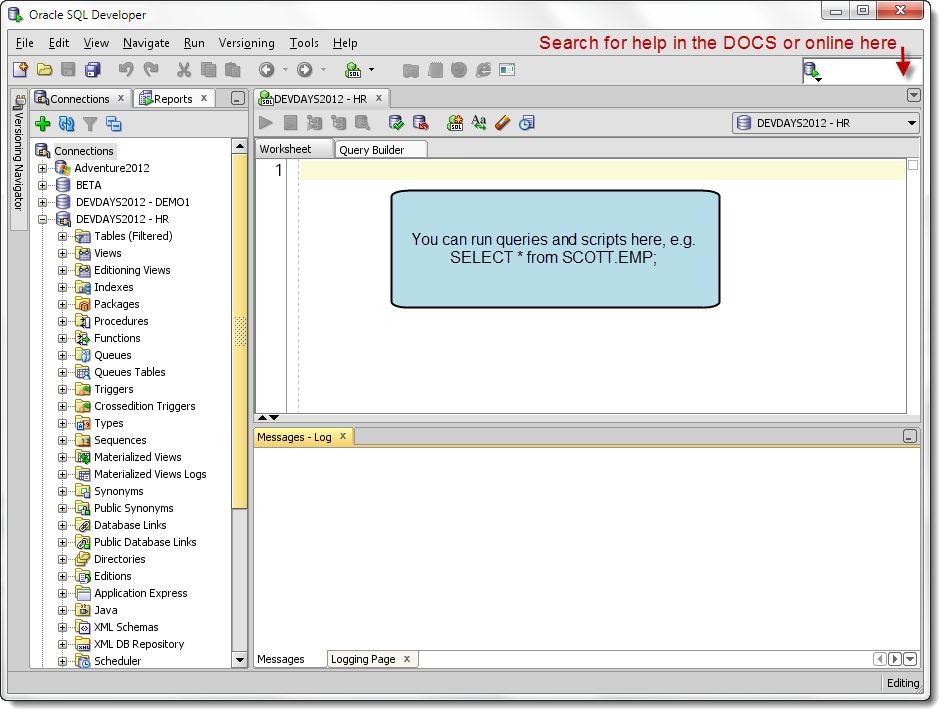Select the Crossedition Triggers node
Screen dimensions: 946x716
point(145,407)
